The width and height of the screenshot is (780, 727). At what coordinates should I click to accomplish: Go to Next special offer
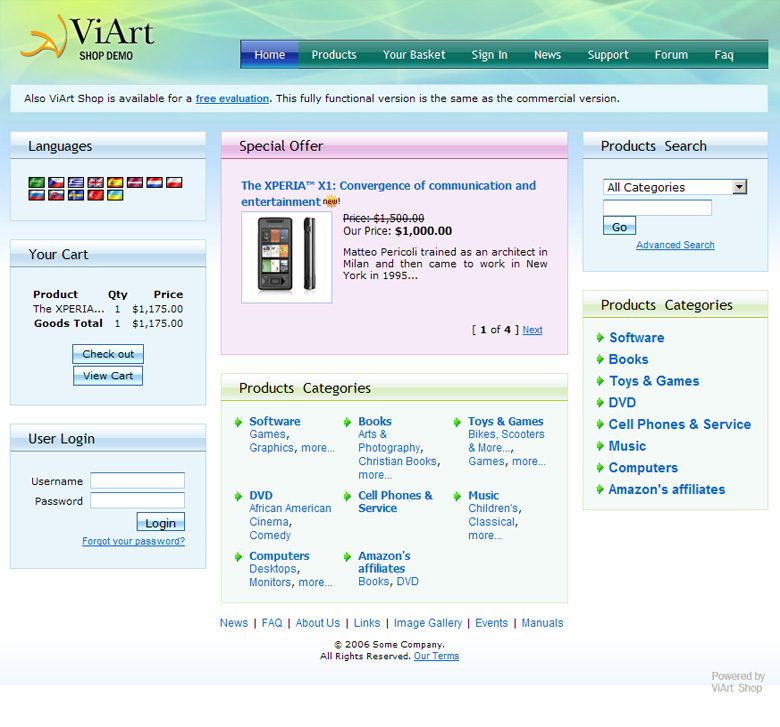coord(532,330)
